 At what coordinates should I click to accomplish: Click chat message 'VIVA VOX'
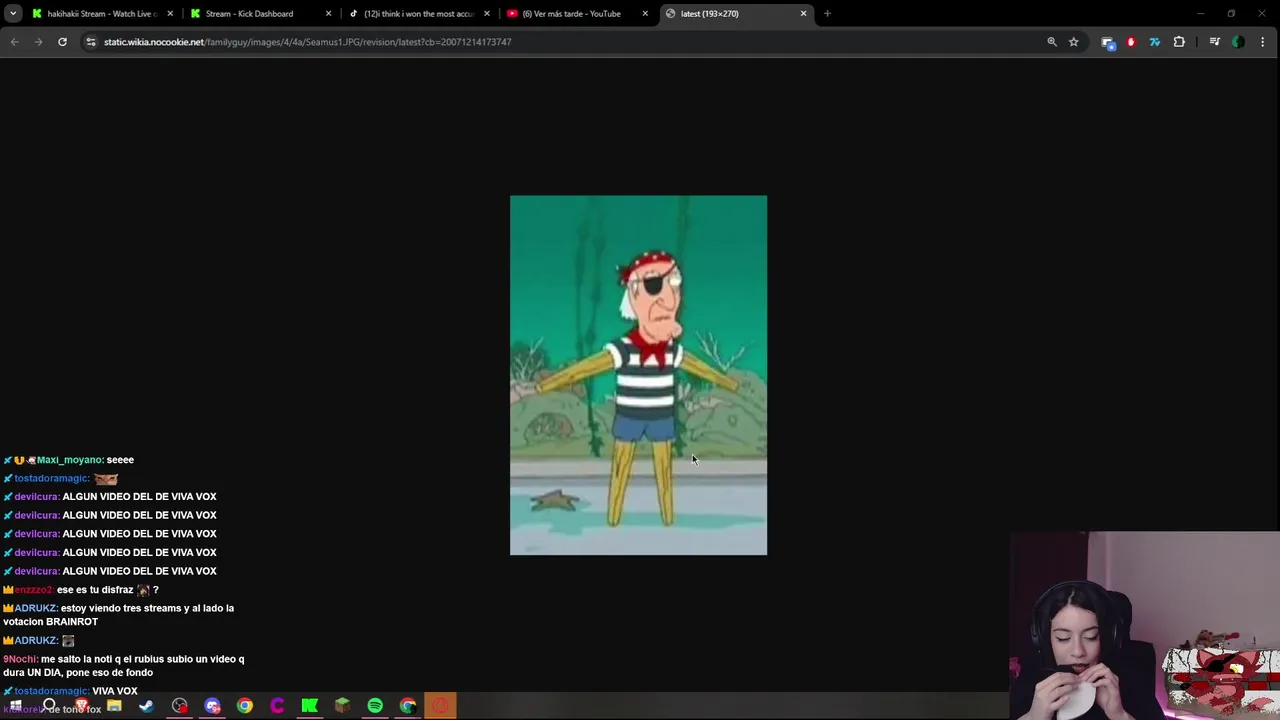click(x=115, y=691)
